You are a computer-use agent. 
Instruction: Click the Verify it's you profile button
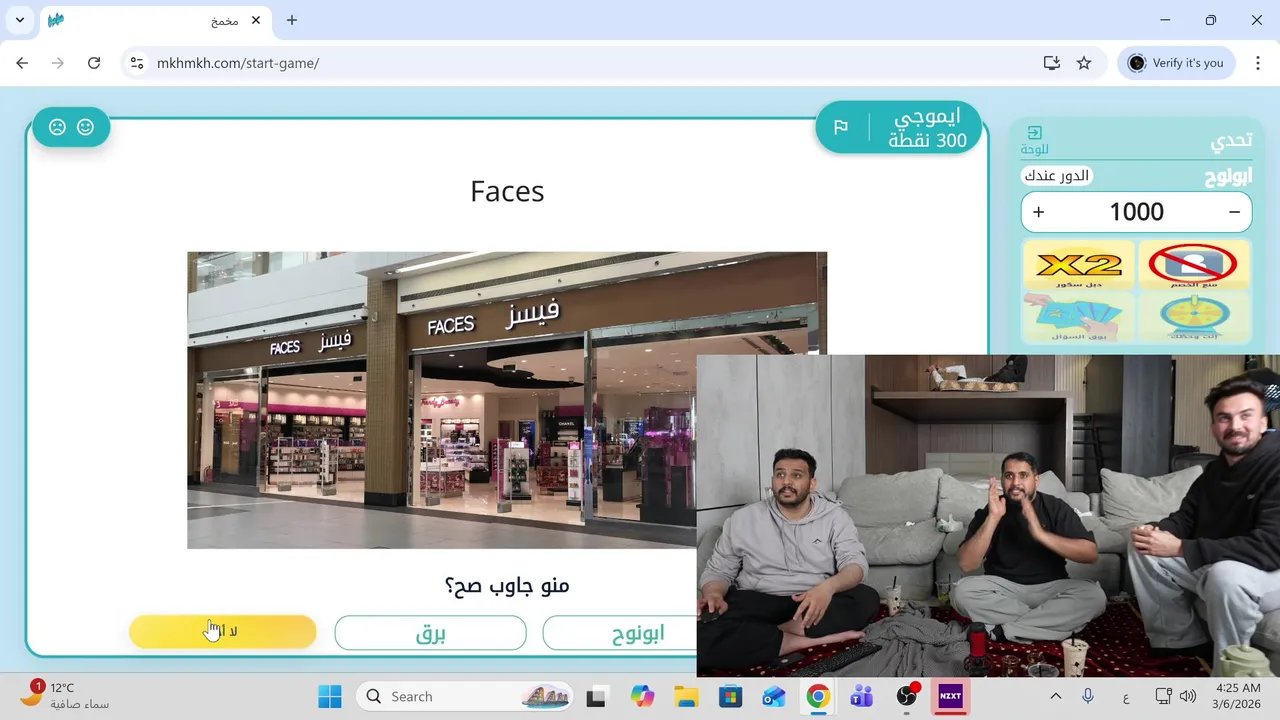click(1175, 63)
